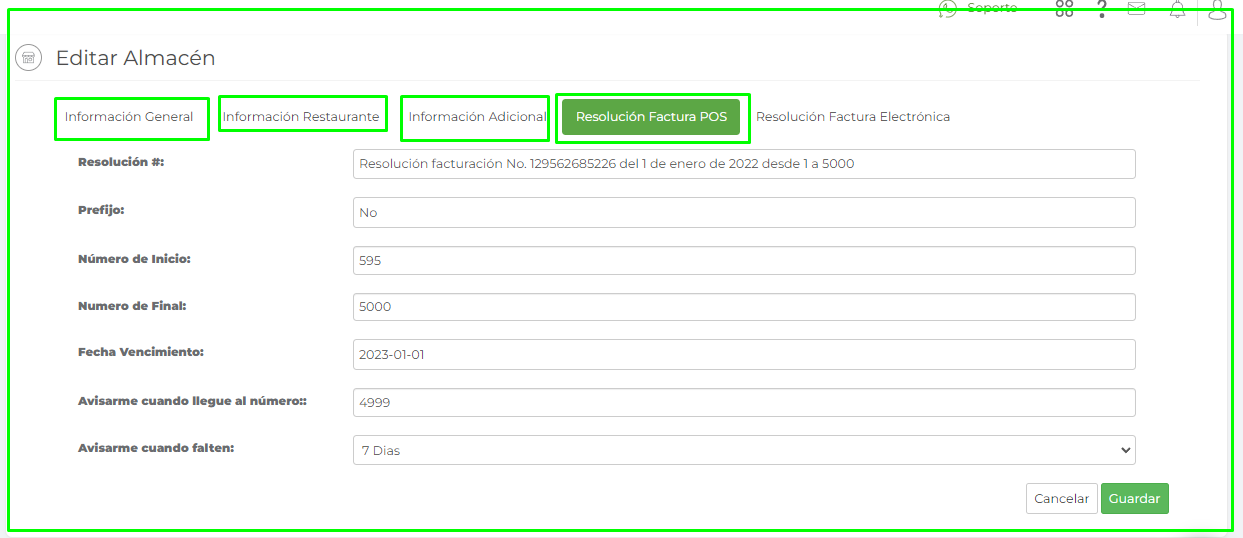Click the Editar Almacén heading
Screen dimensions: 1243x538
[135, 58]
